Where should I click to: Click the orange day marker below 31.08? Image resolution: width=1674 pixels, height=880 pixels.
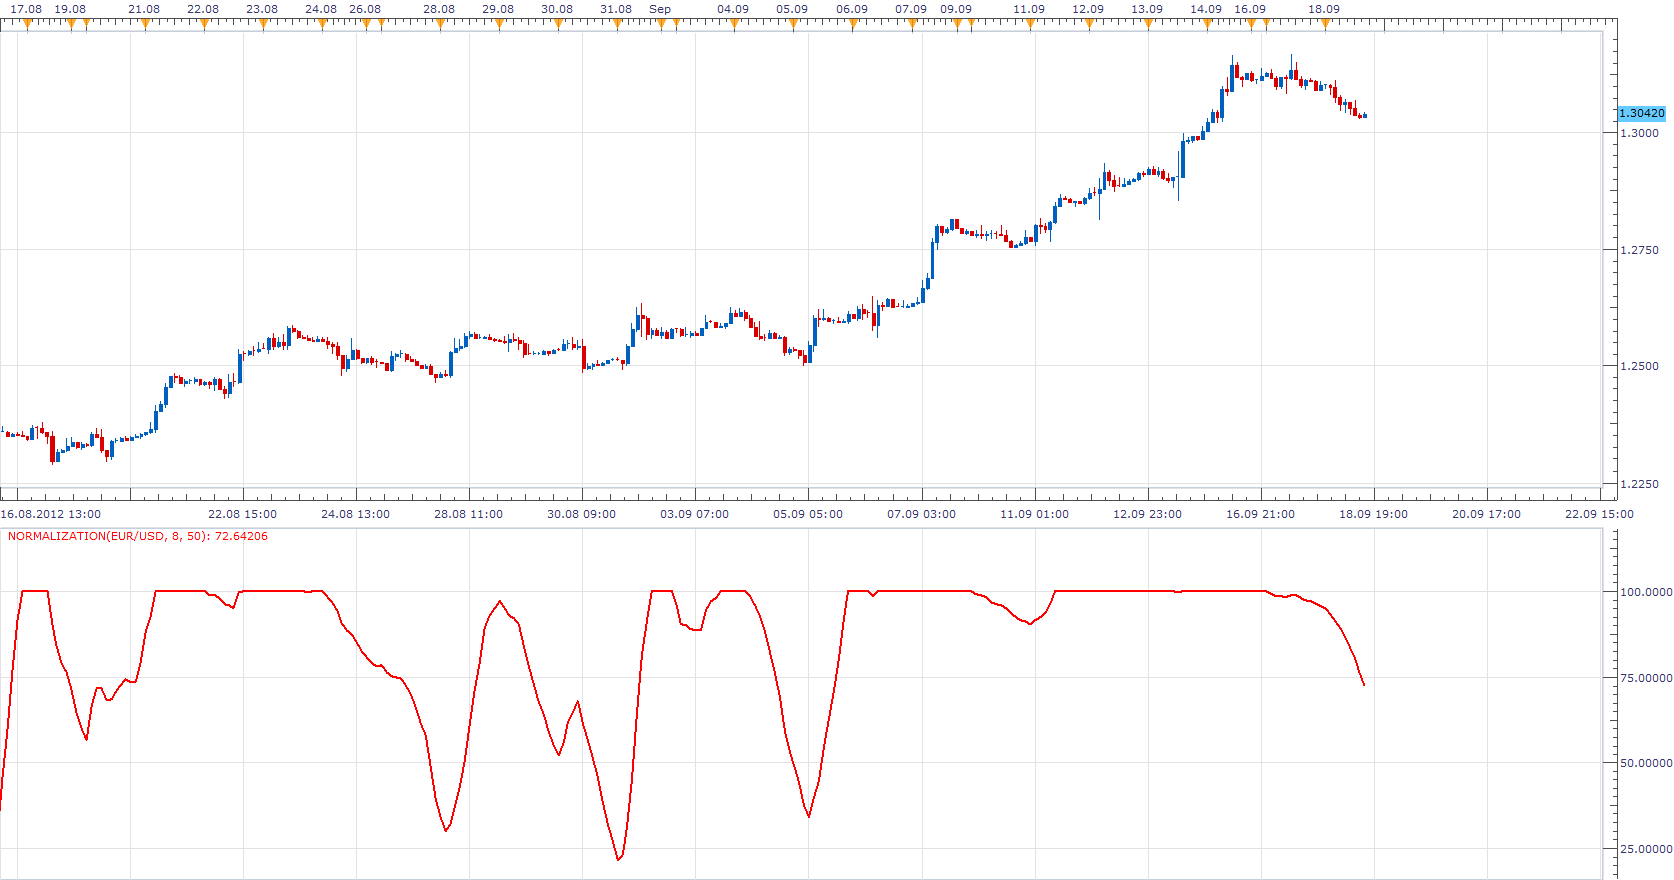[x=617, y=24]
